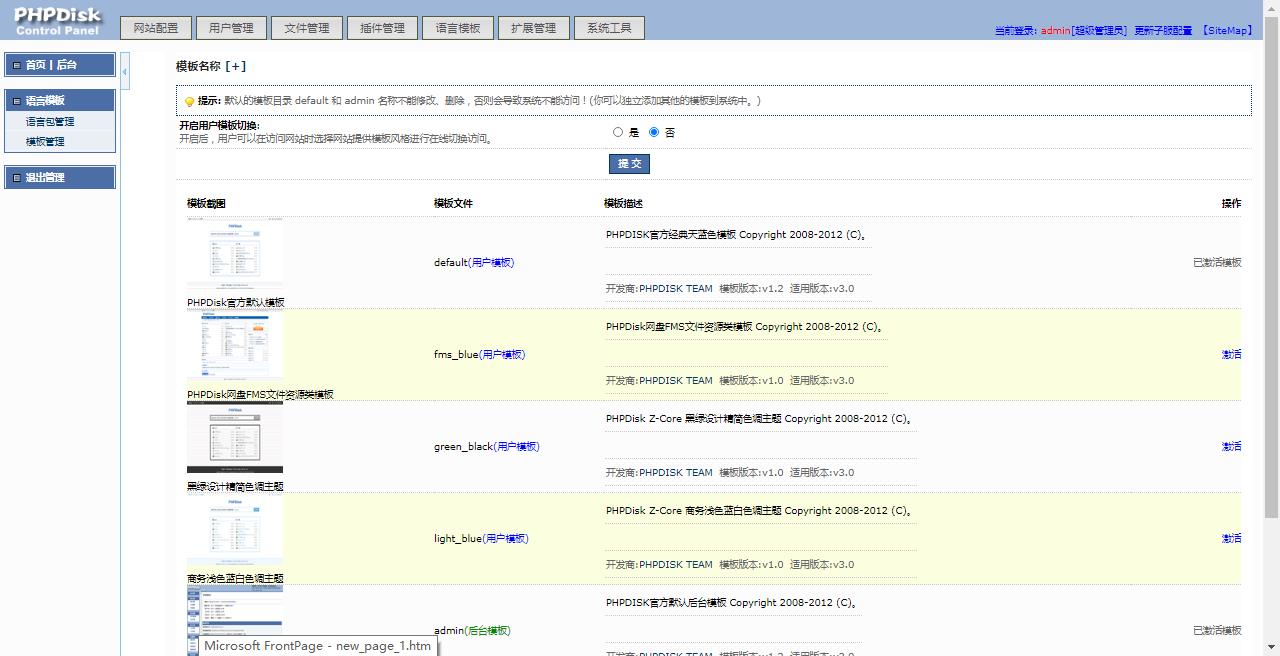Select the 否 radio button

pos(654,132)
